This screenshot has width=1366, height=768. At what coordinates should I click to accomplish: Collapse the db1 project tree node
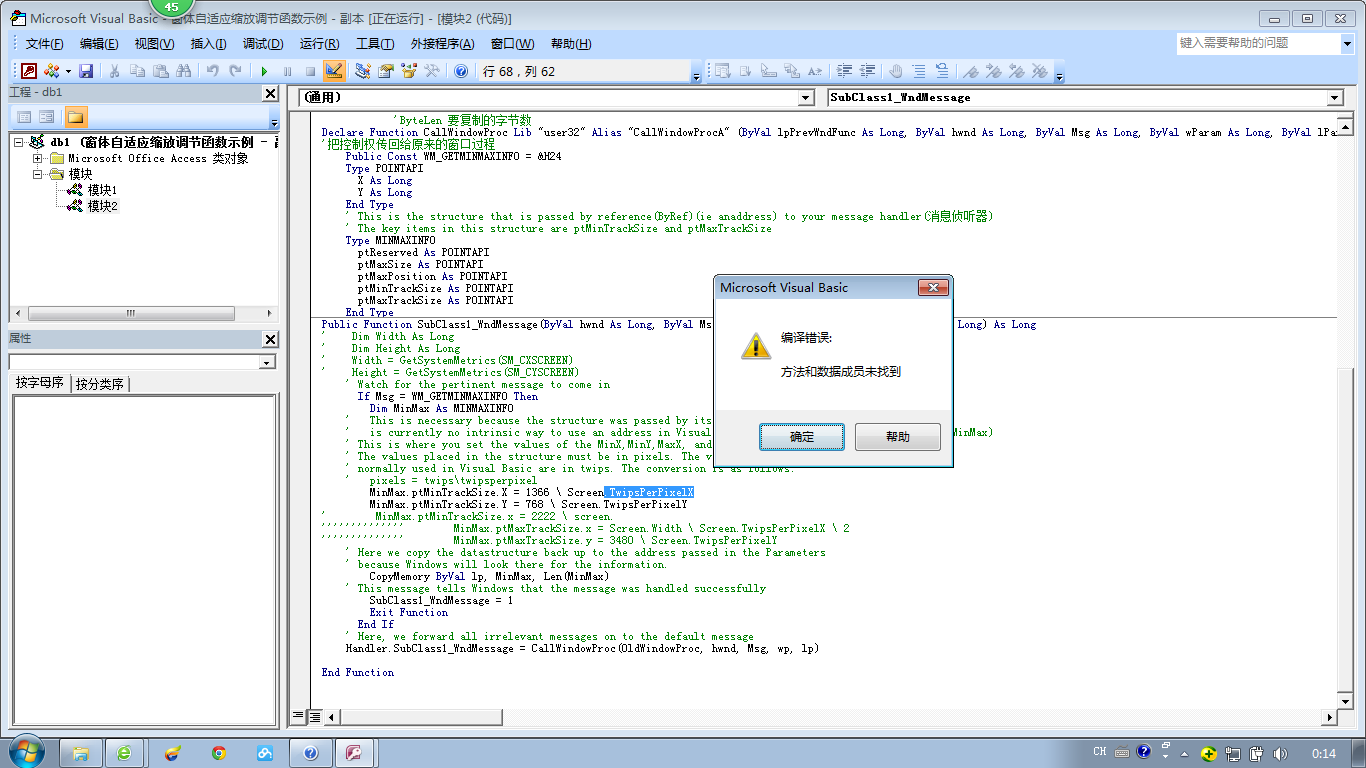[20, 142]
